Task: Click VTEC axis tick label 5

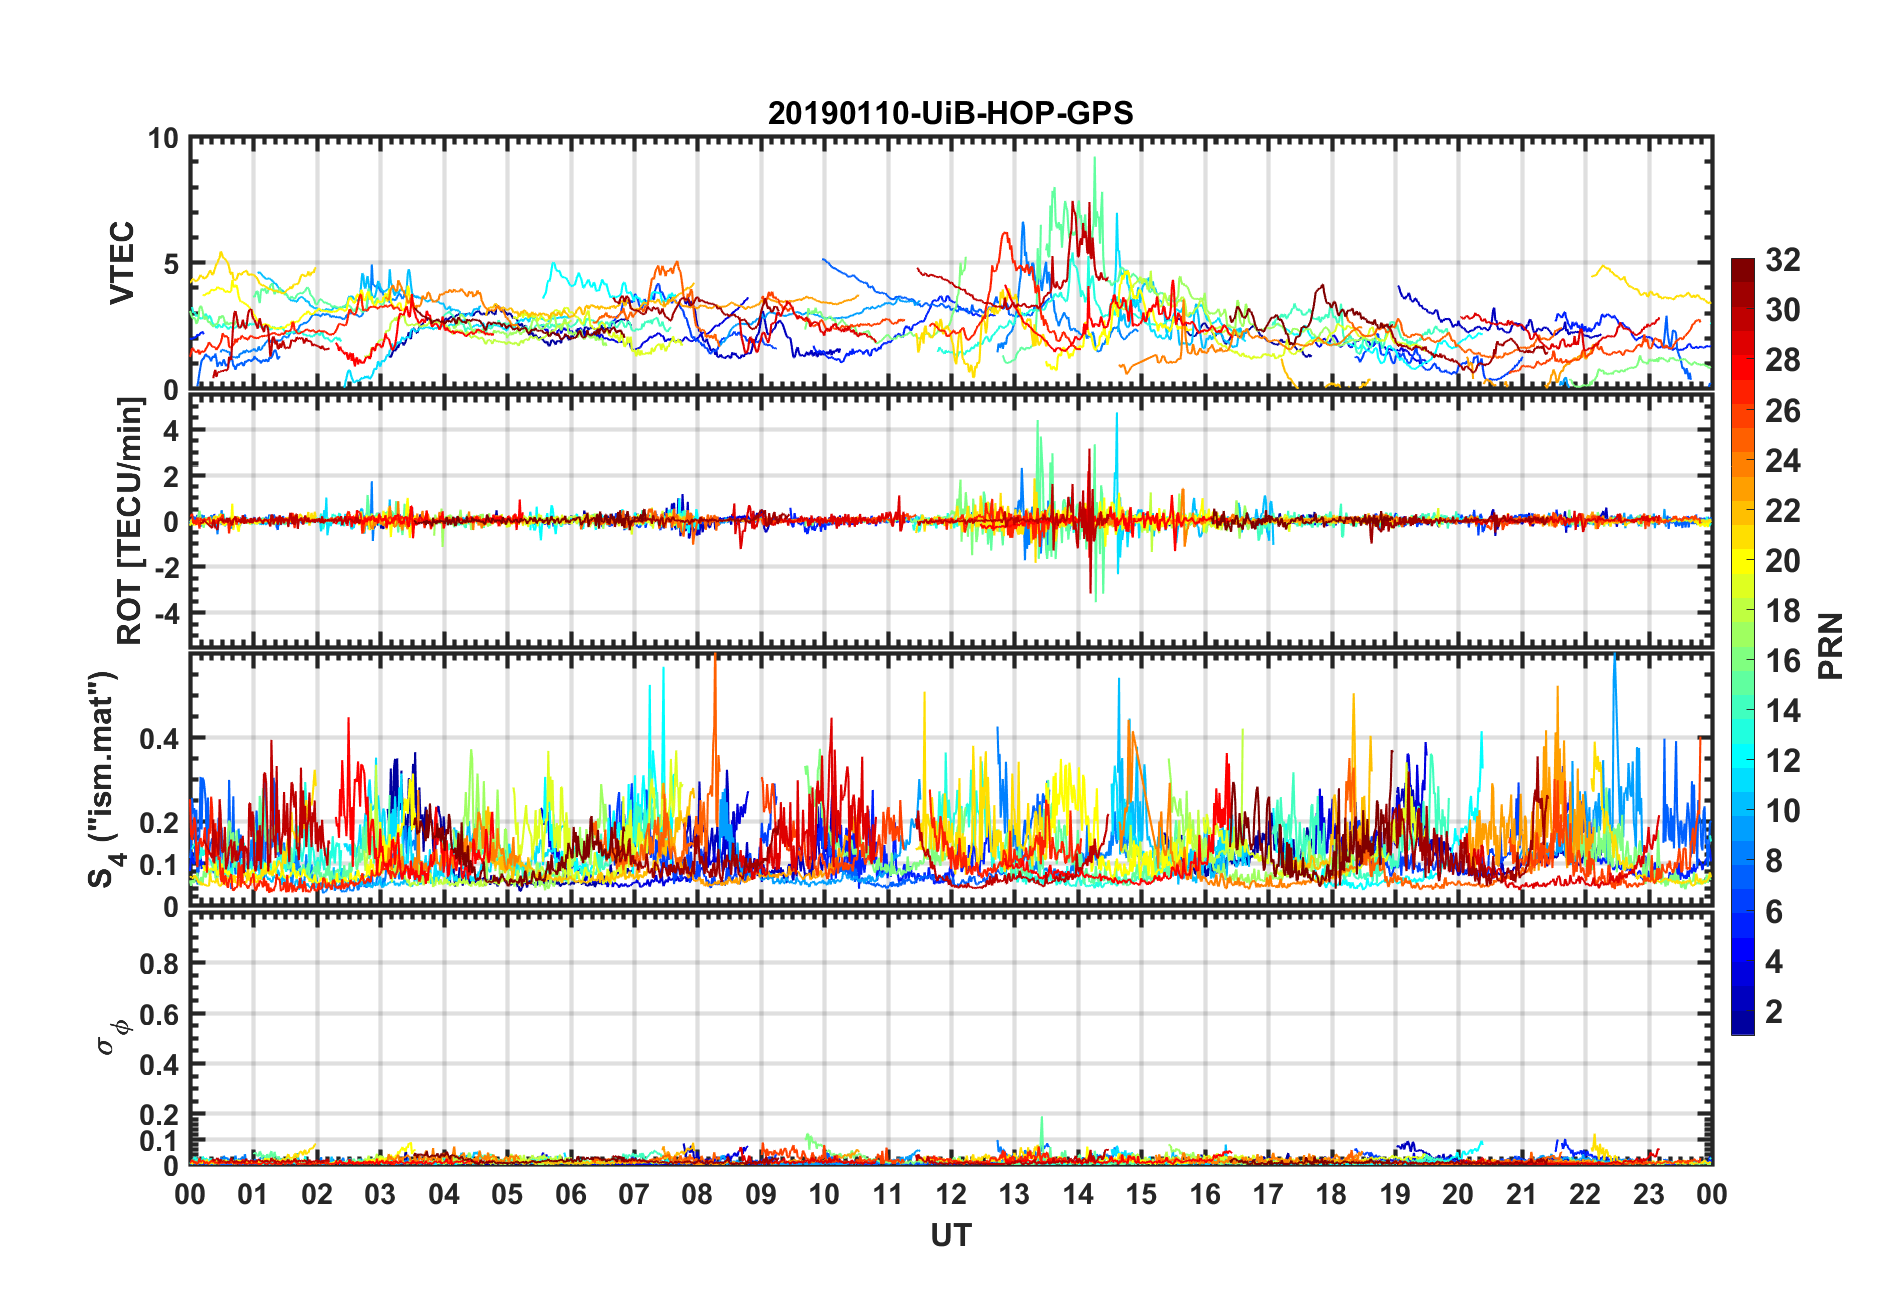Action: pos(170,264)
